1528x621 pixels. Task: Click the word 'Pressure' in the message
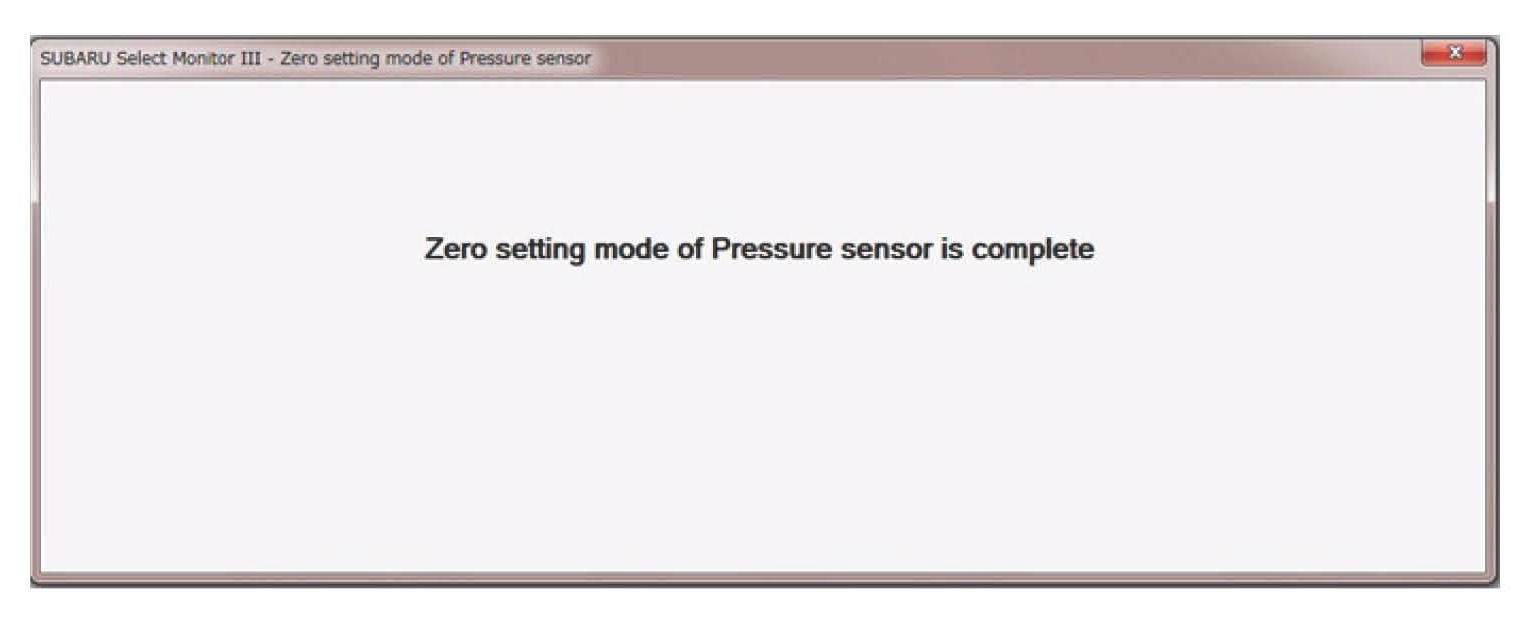click(x=770, y=249)
